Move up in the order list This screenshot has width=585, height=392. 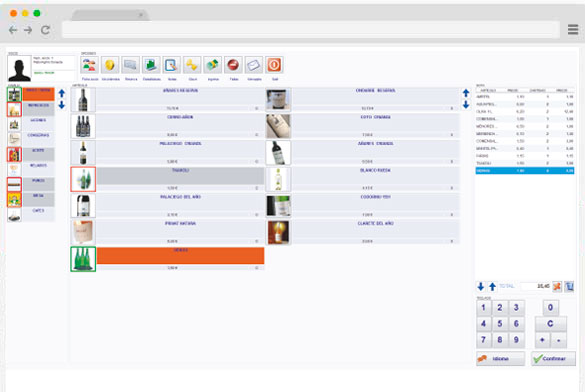(492, 286)
